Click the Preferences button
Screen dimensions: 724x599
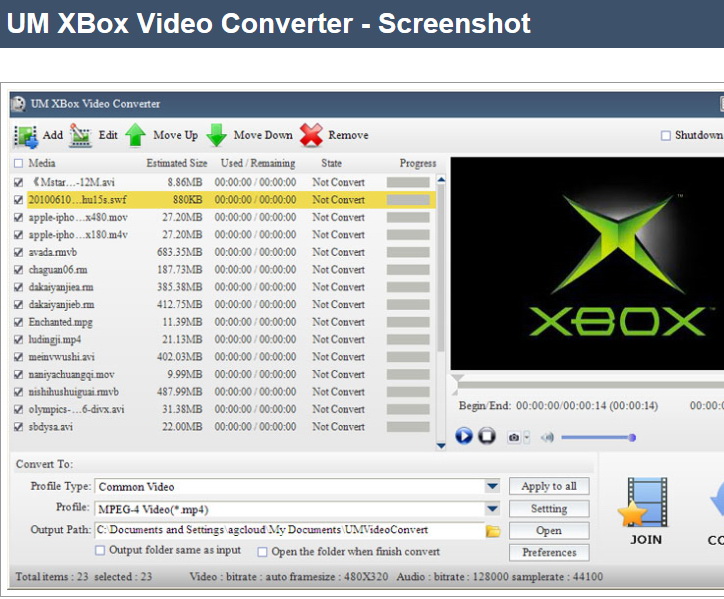point(549,552)
